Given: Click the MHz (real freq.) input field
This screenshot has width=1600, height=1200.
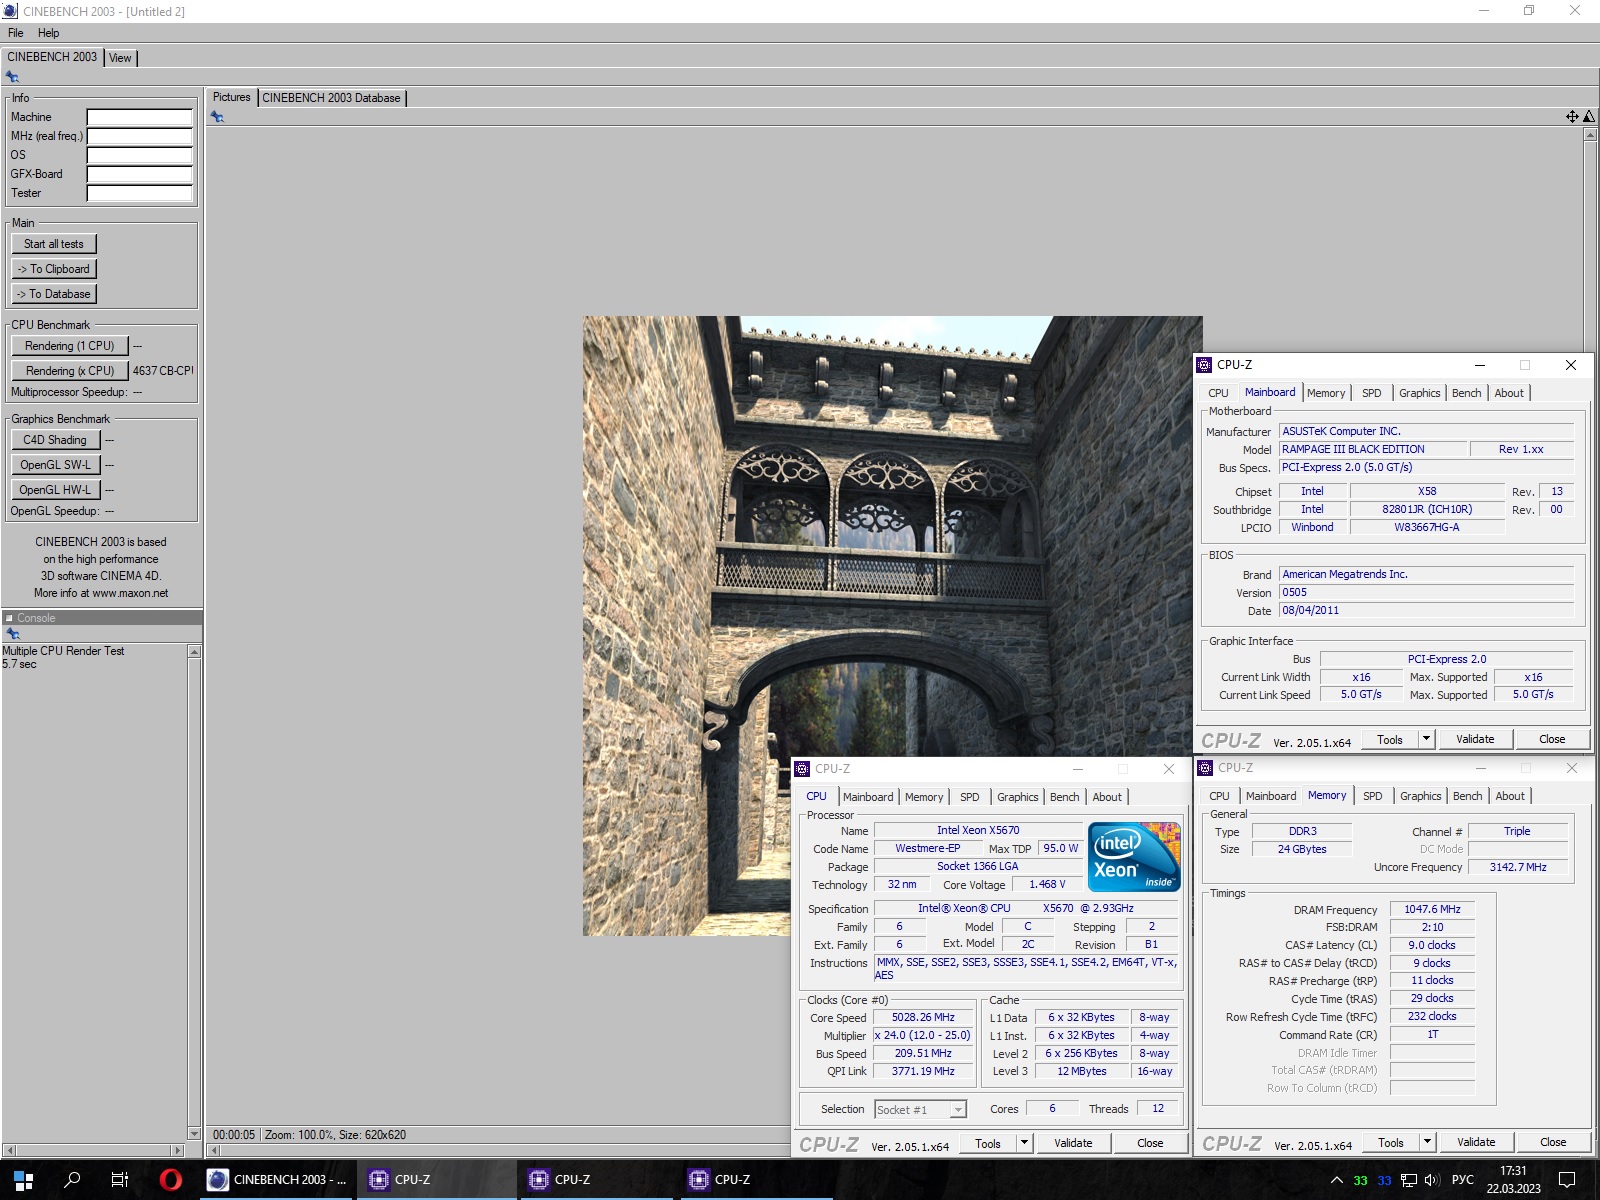Looking at the screenshot, I should [x=139, y=136].
